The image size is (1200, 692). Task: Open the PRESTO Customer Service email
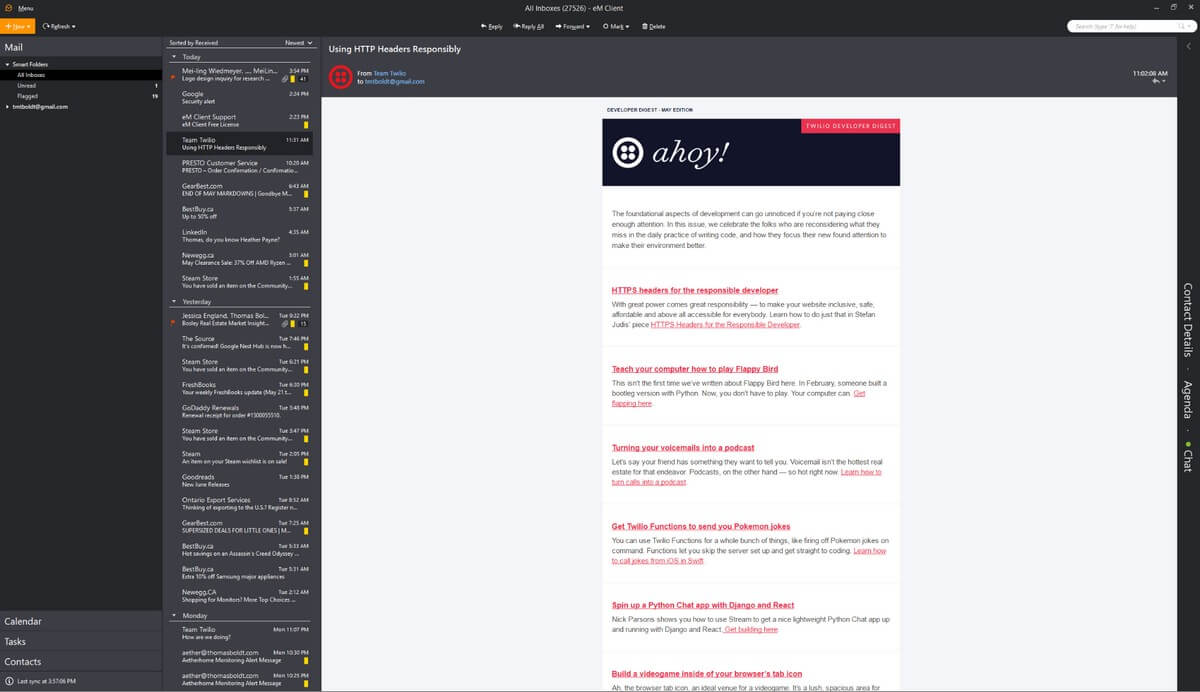240,166
